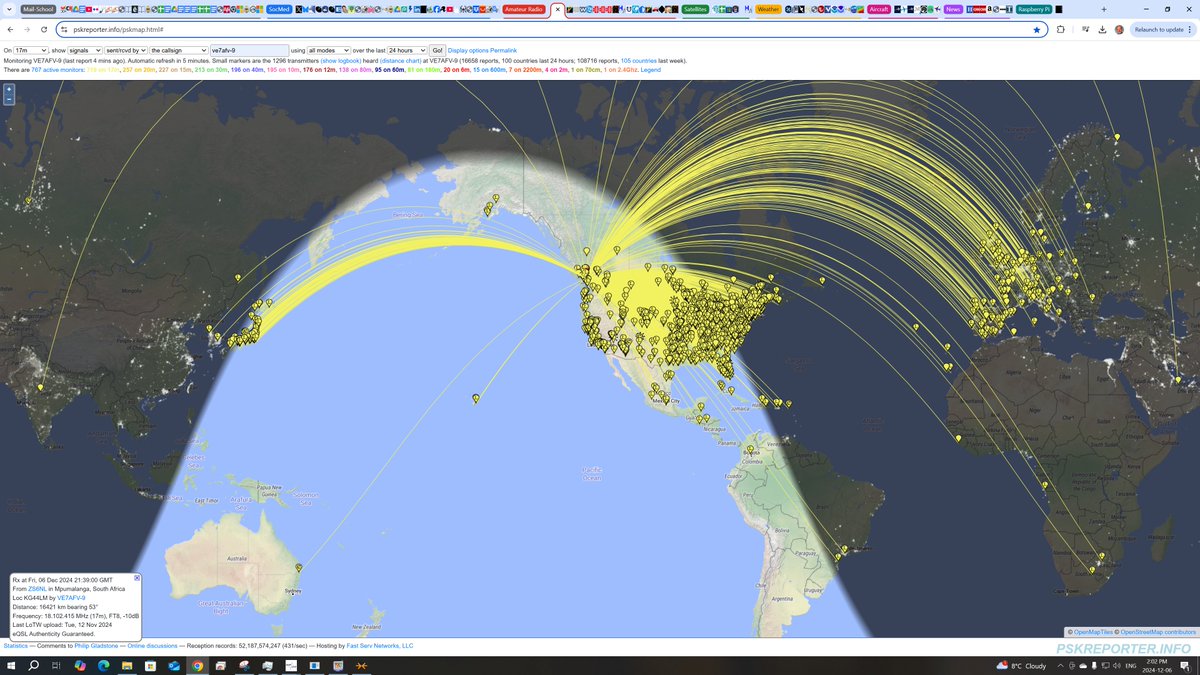This screenshot has height=675, width=1200.
Task: Switch to Chrome in the taskbar
Action: (197, 666)
